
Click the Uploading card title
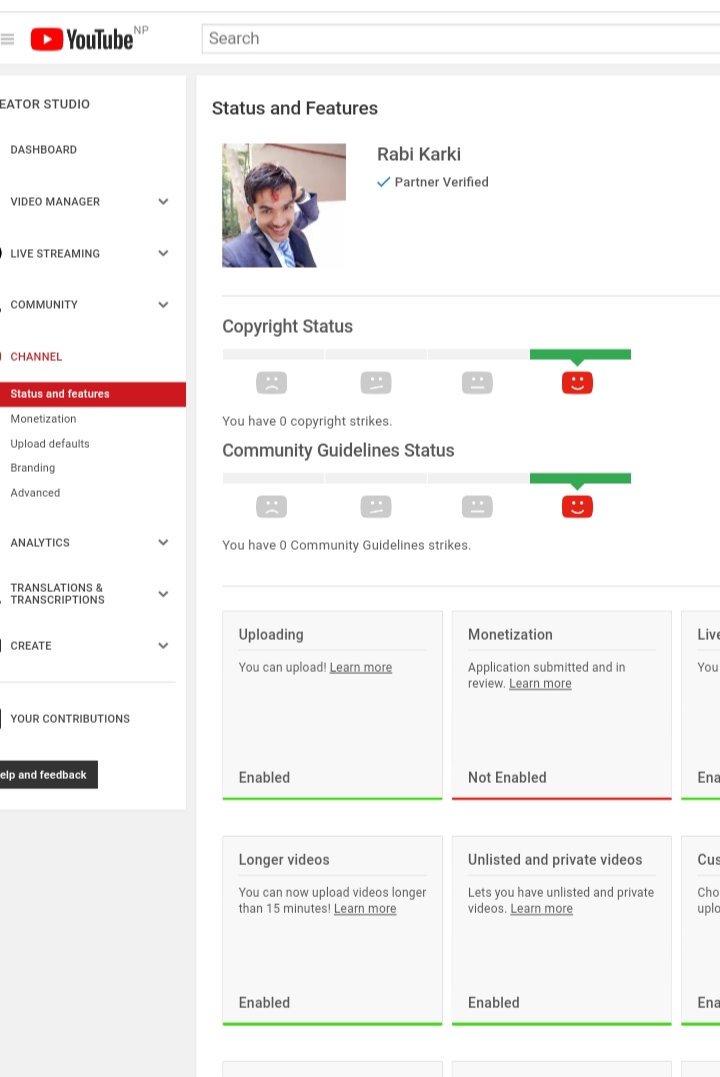point(271,635)
